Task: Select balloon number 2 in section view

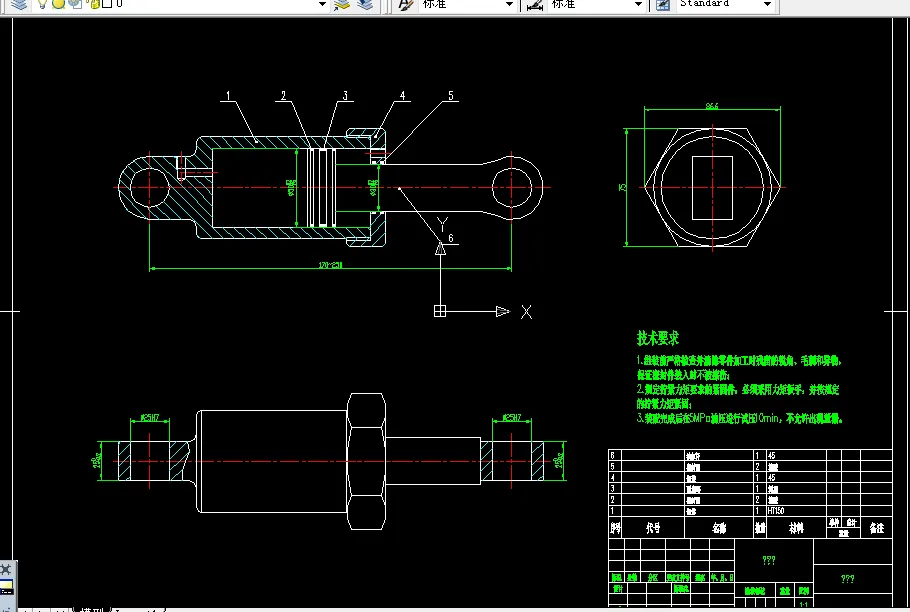Action: coord(283,96)
